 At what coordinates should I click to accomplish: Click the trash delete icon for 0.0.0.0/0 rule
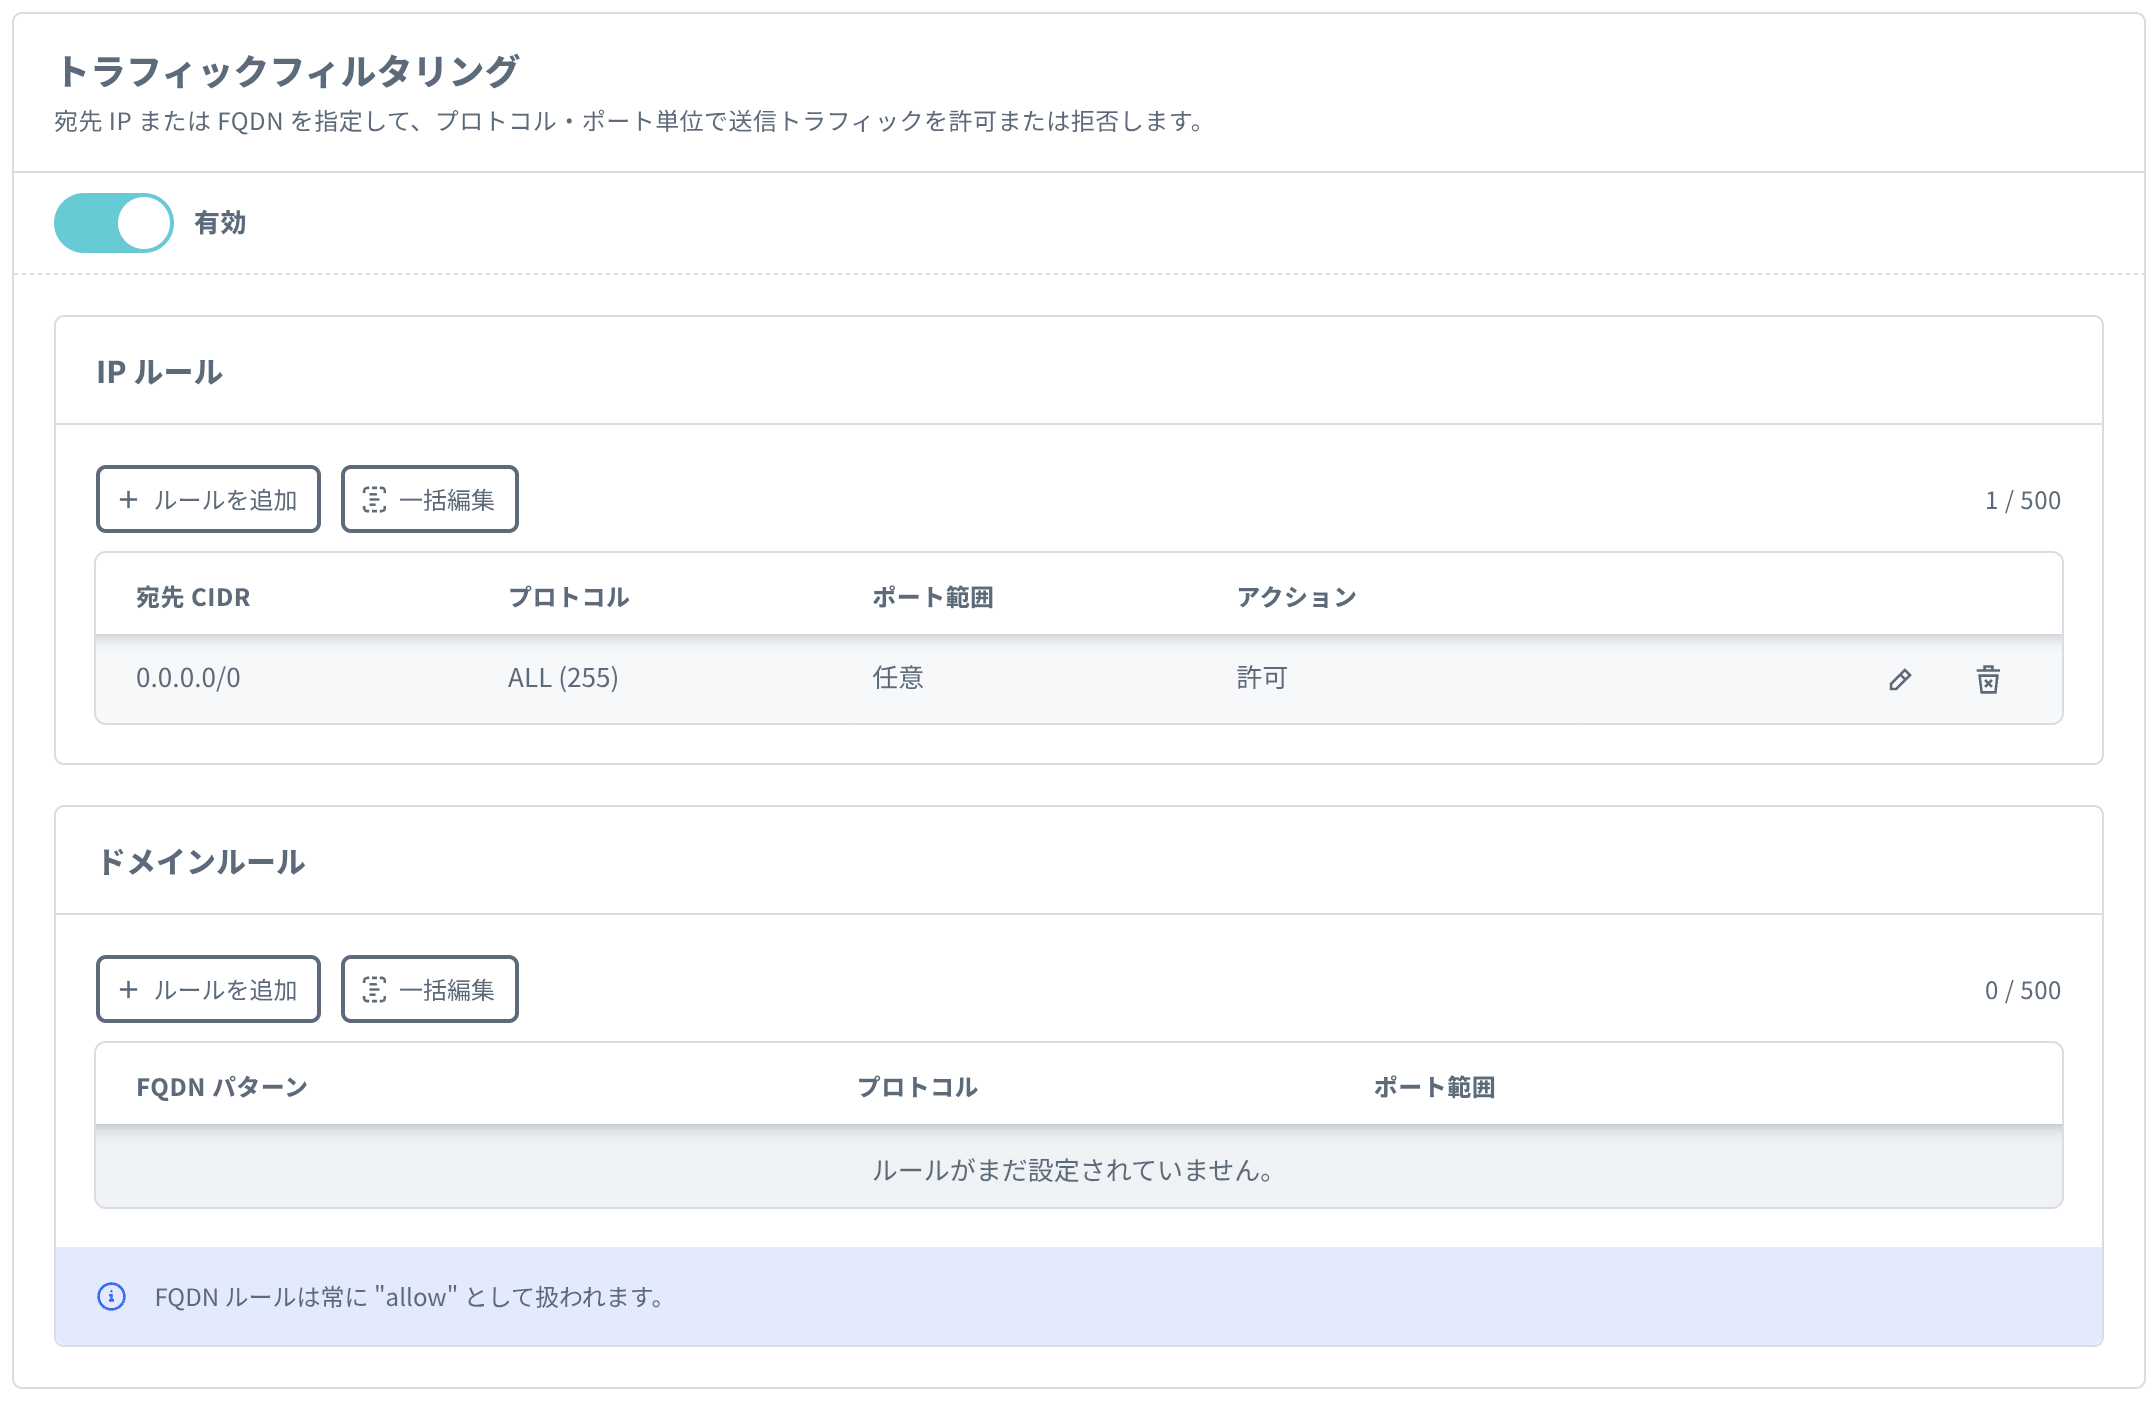(x=1988, y=680)
